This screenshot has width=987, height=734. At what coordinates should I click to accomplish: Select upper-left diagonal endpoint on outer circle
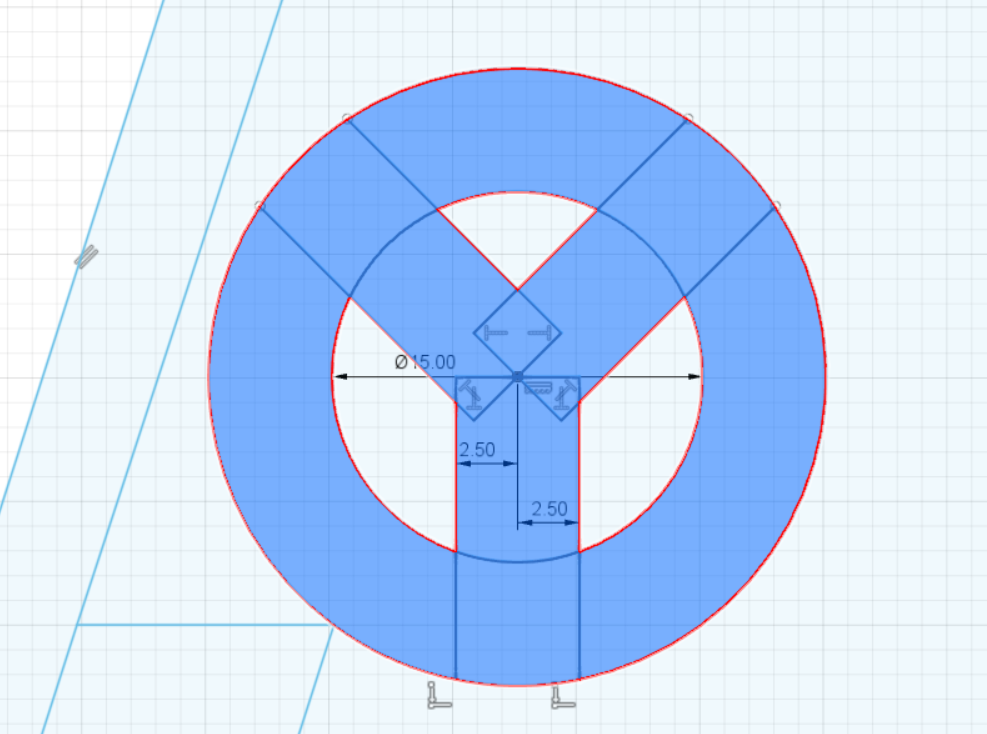coord(346,118)
